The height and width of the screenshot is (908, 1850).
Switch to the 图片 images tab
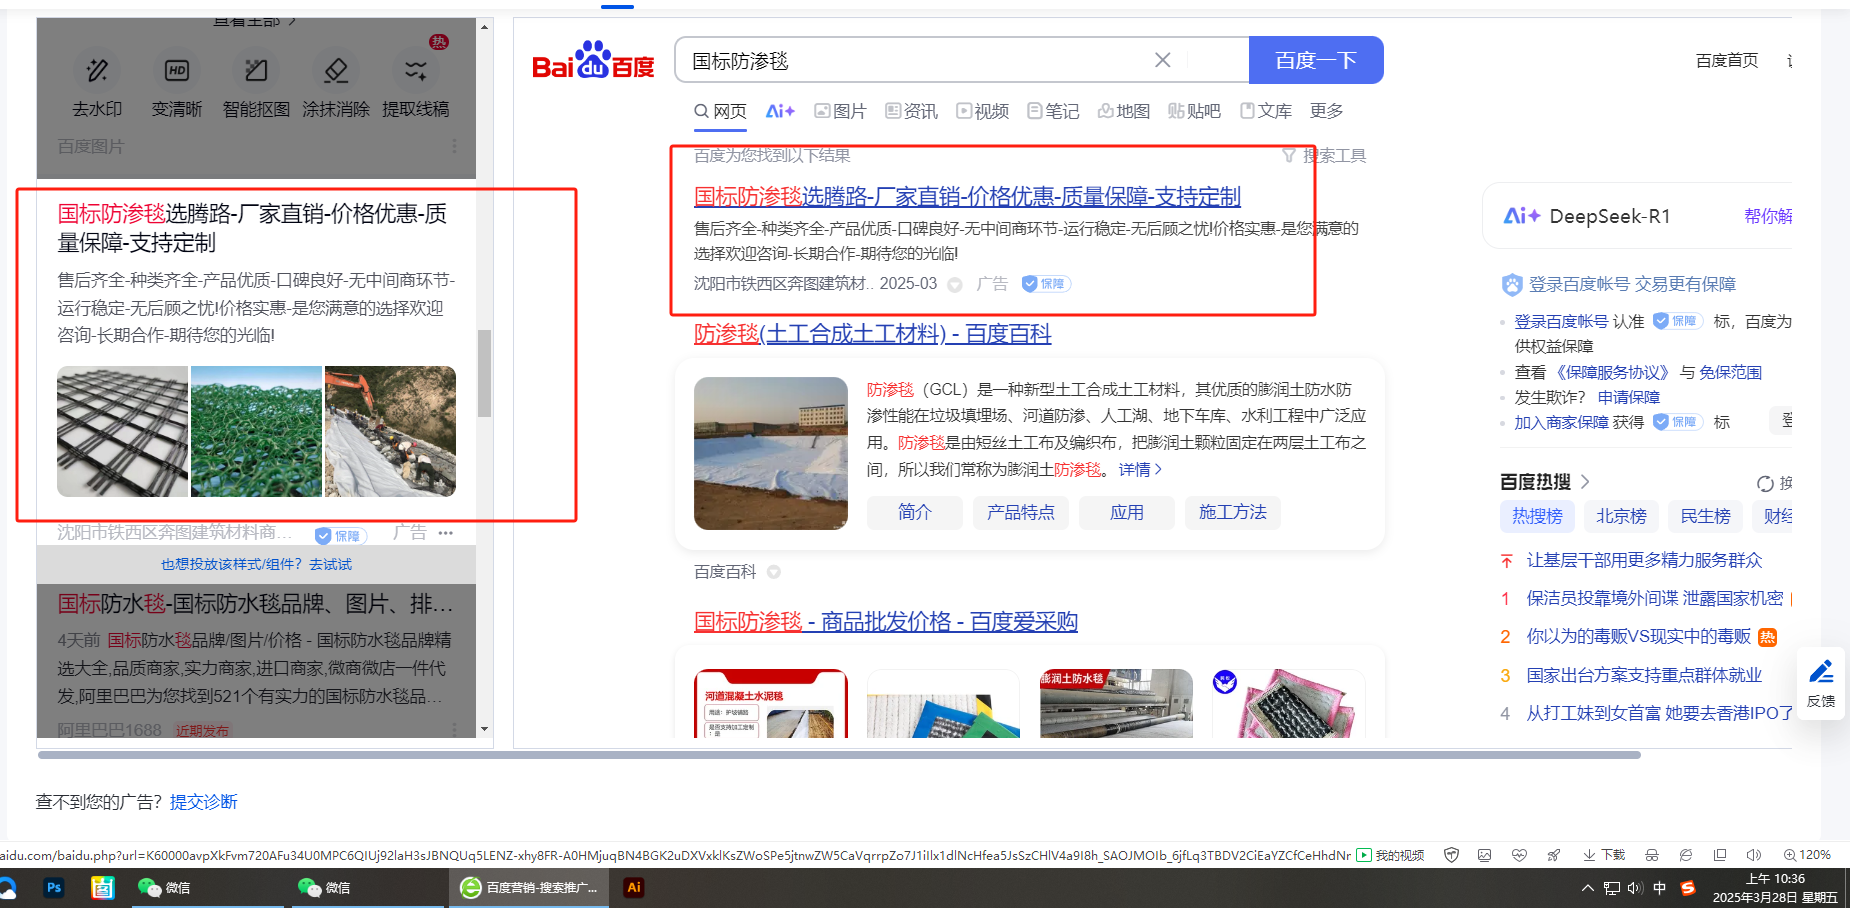coord(840,111)
